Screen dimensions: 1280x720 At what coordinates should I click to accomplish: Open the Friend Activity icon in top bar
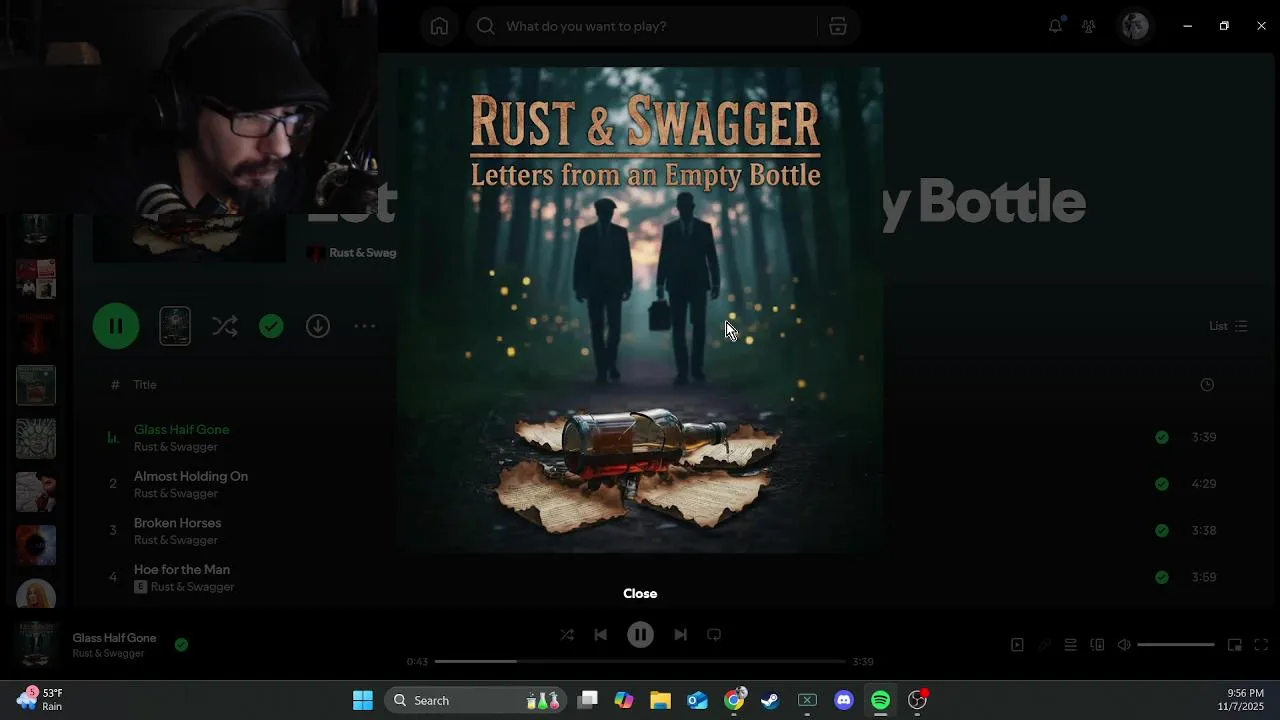pyautogui.click(x=1089, y=26)
